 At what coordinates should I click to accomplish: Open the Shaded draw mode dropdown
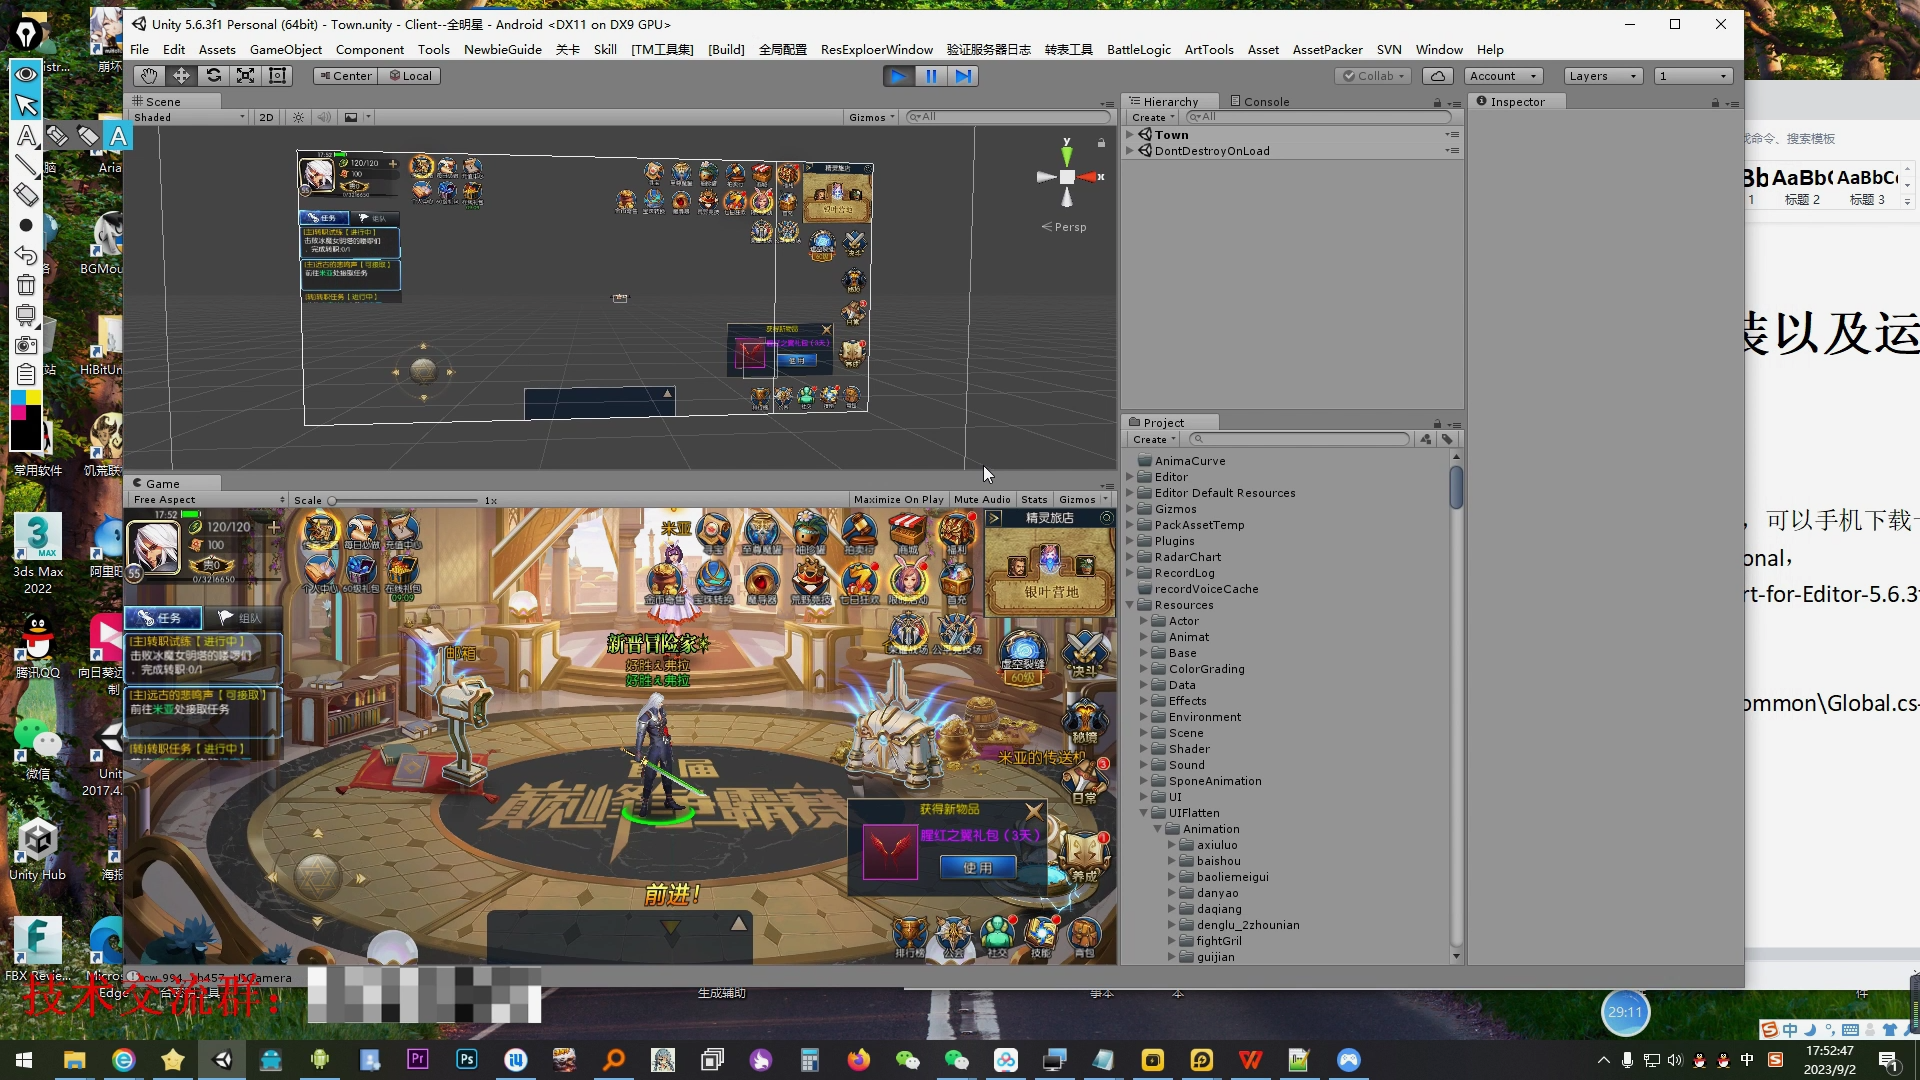[190, 118]
